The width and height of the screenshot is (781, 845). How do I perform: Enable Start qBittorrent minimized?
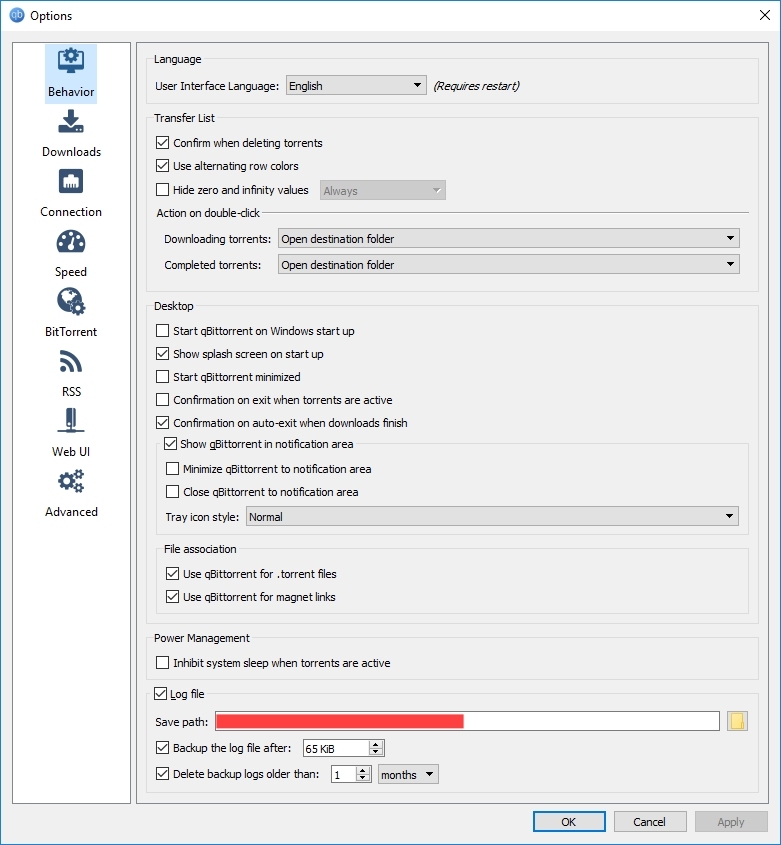tap(162, 377)
